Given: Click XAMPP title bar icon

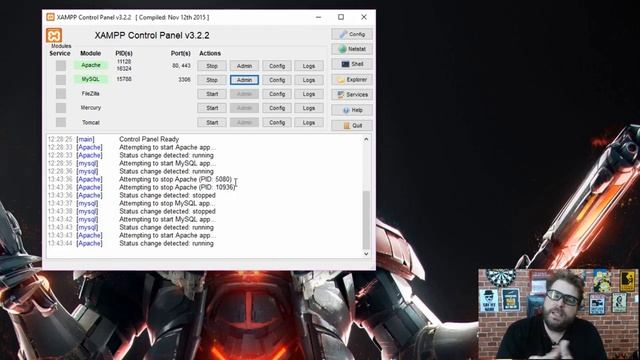Looking at the screenshot, I should pos(50,17).
